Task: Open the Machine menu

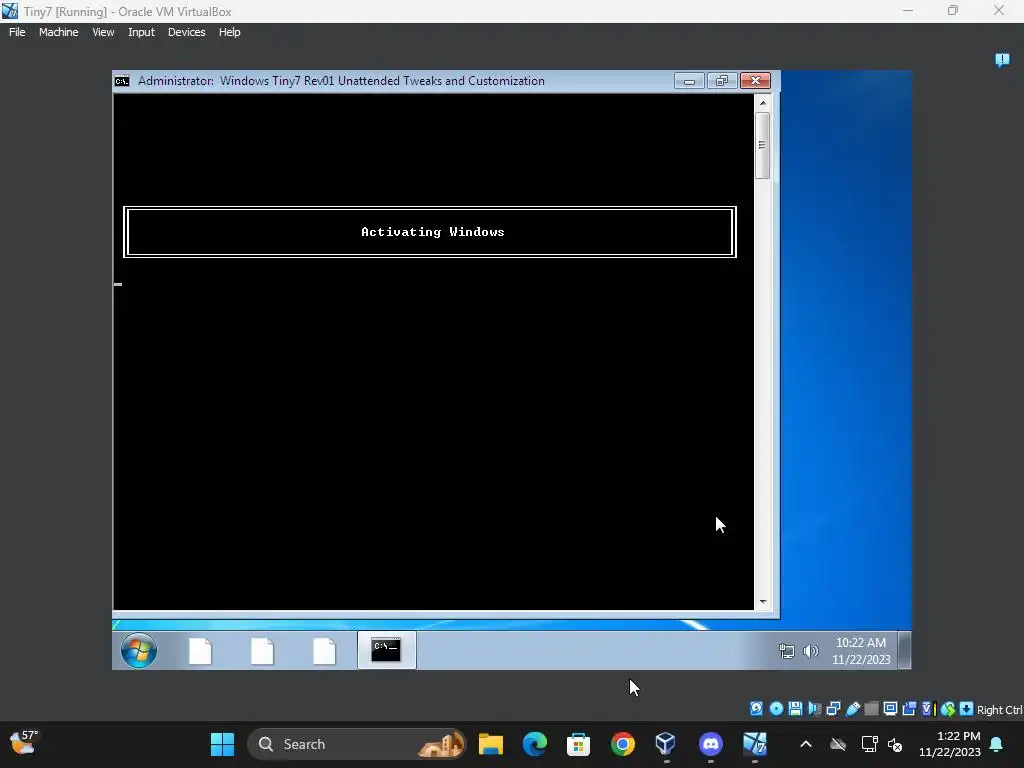Action: [x=58, y=32]
